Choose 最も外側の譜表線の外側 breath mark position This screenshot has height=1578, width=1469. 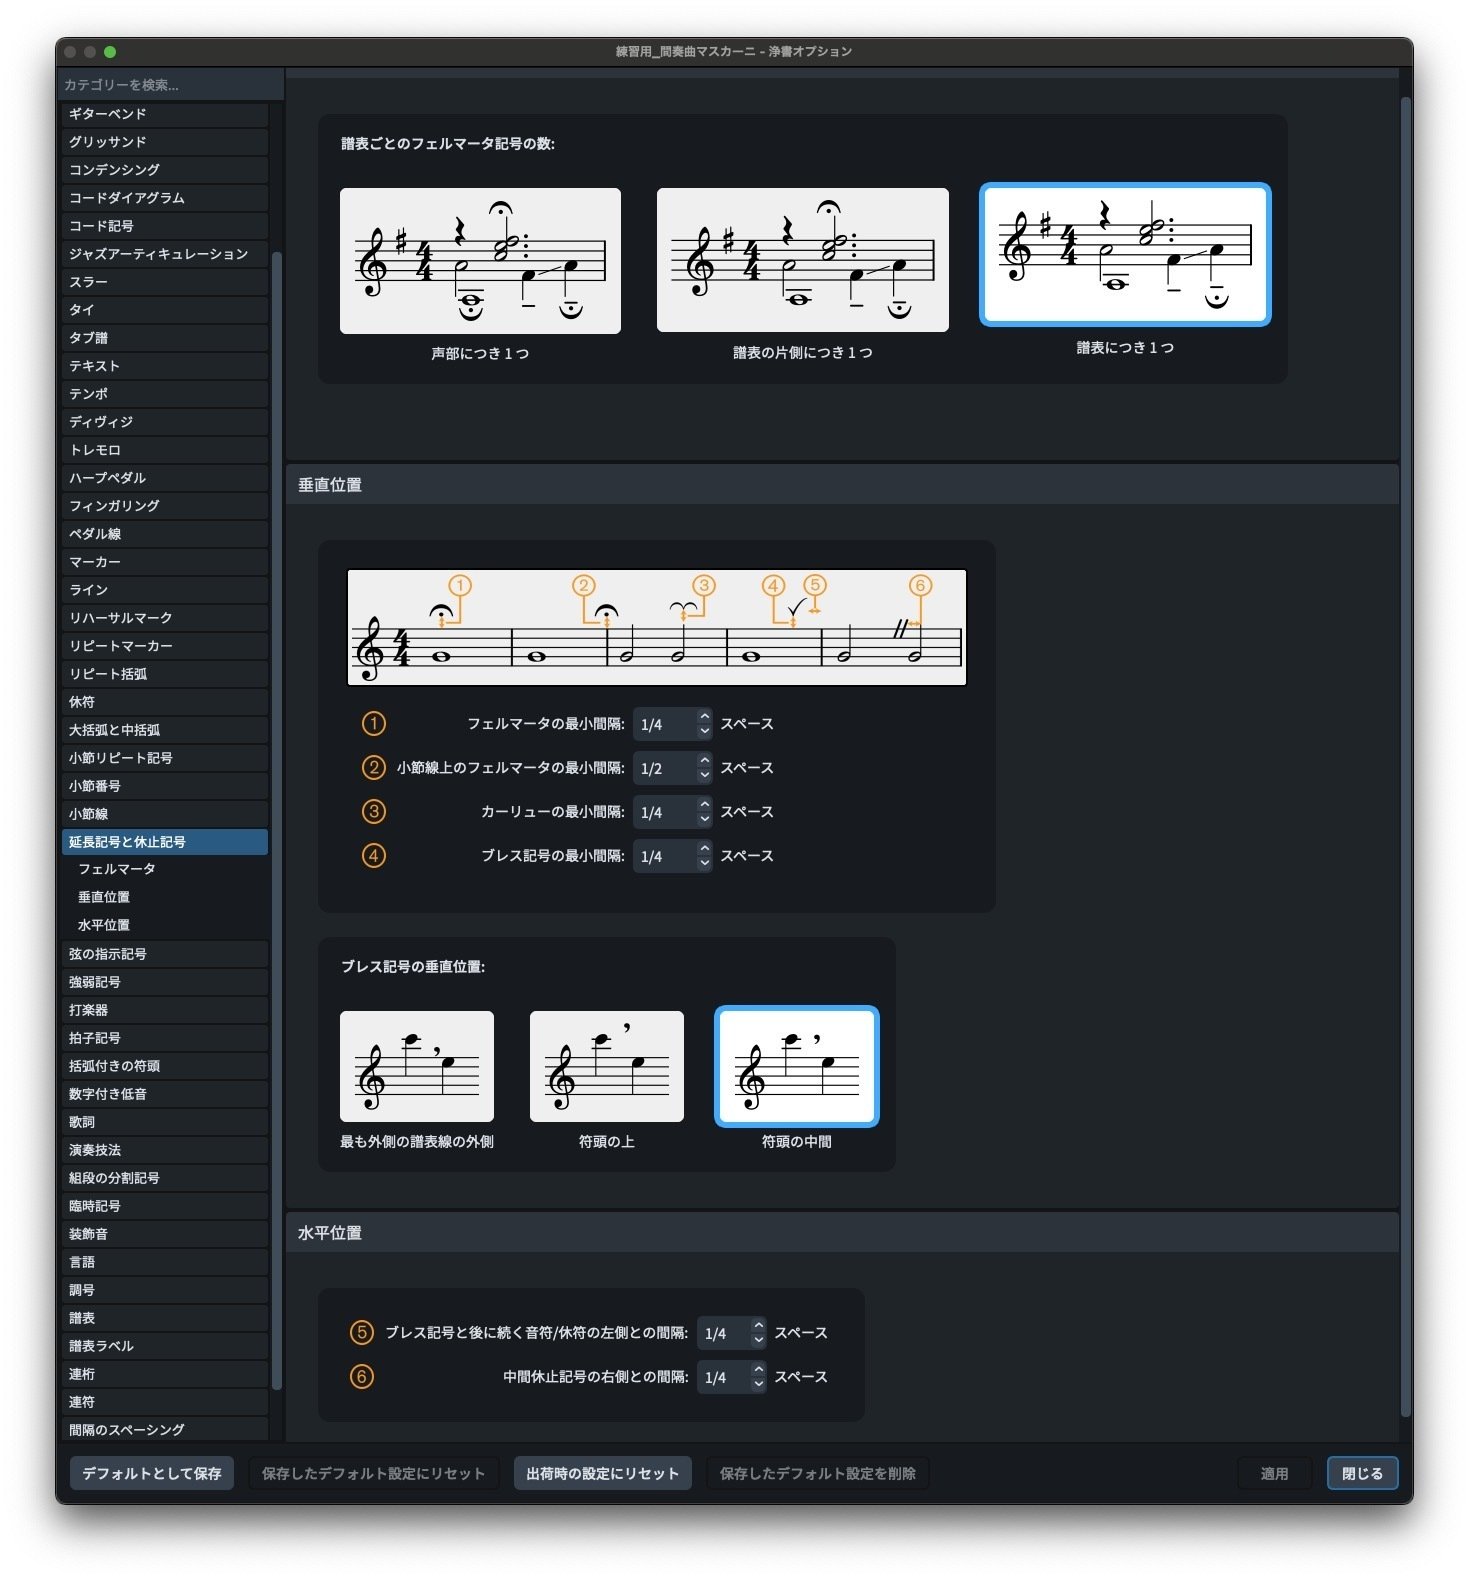coord(417,1066)
